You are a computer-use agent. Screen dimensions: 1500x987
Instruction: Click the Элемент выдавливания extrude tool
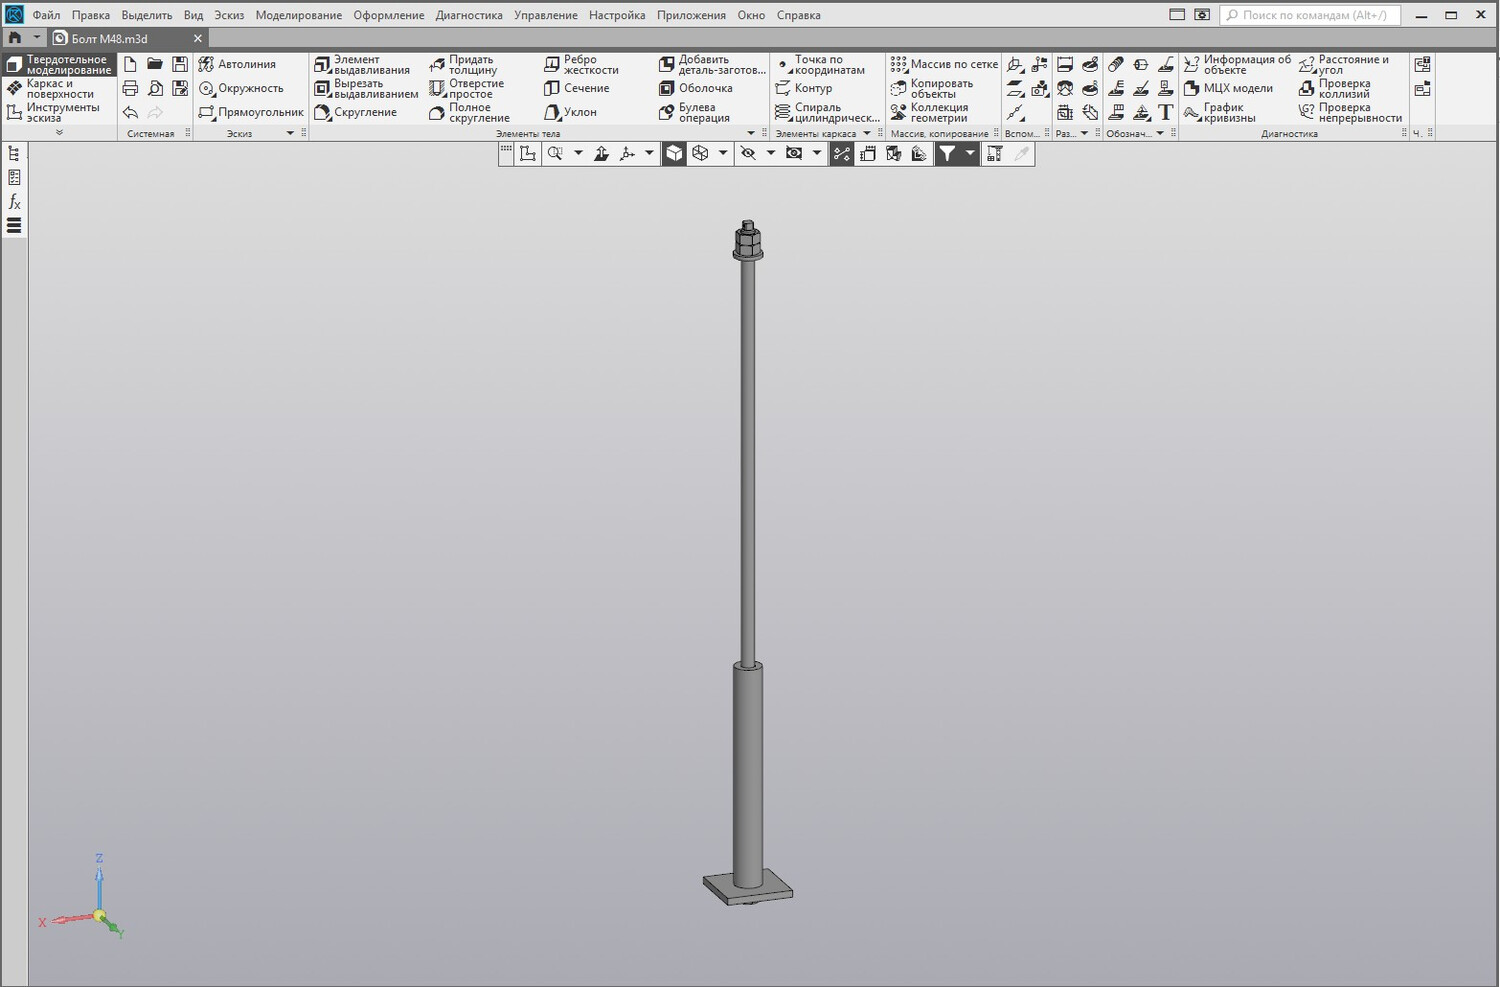pos(362,65)
